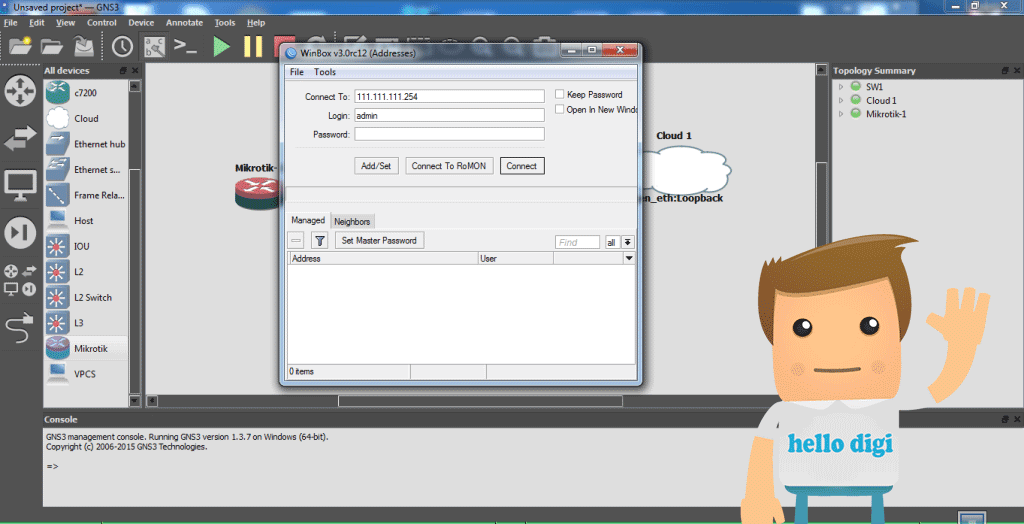Click the Connect button
Screen dimensions: 1024x524
tap(522, 166)
